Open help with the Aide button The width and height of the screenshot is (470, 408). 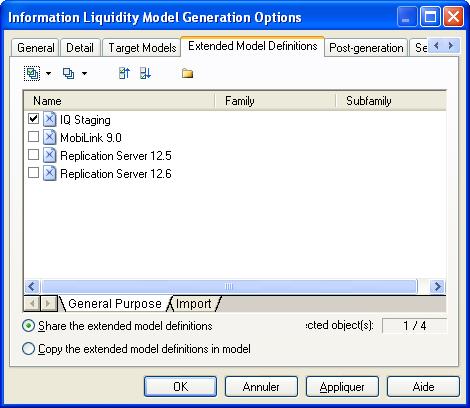423,387
